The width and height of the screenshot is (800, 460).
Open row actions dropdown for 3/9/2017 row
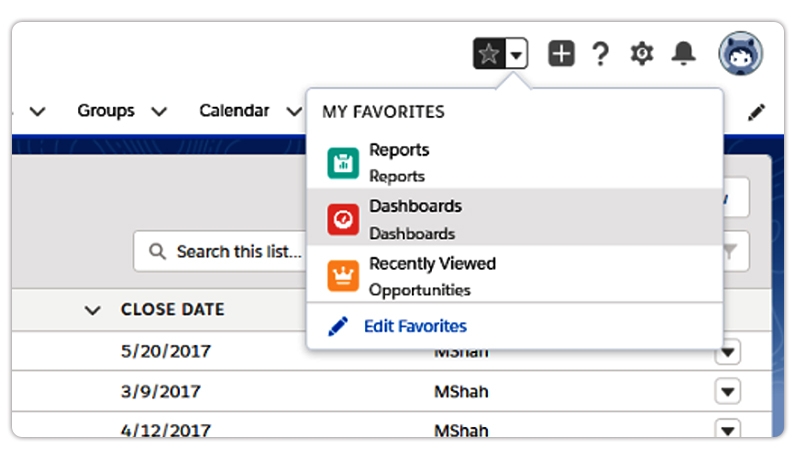[728, 391]
